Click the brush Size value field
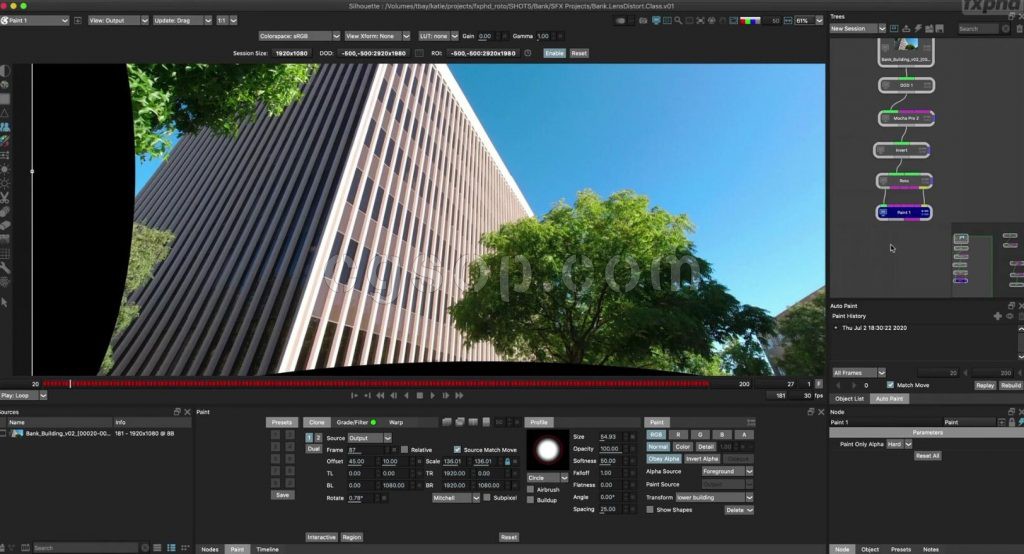This screenshot has height=554, width=1024. 613,436
